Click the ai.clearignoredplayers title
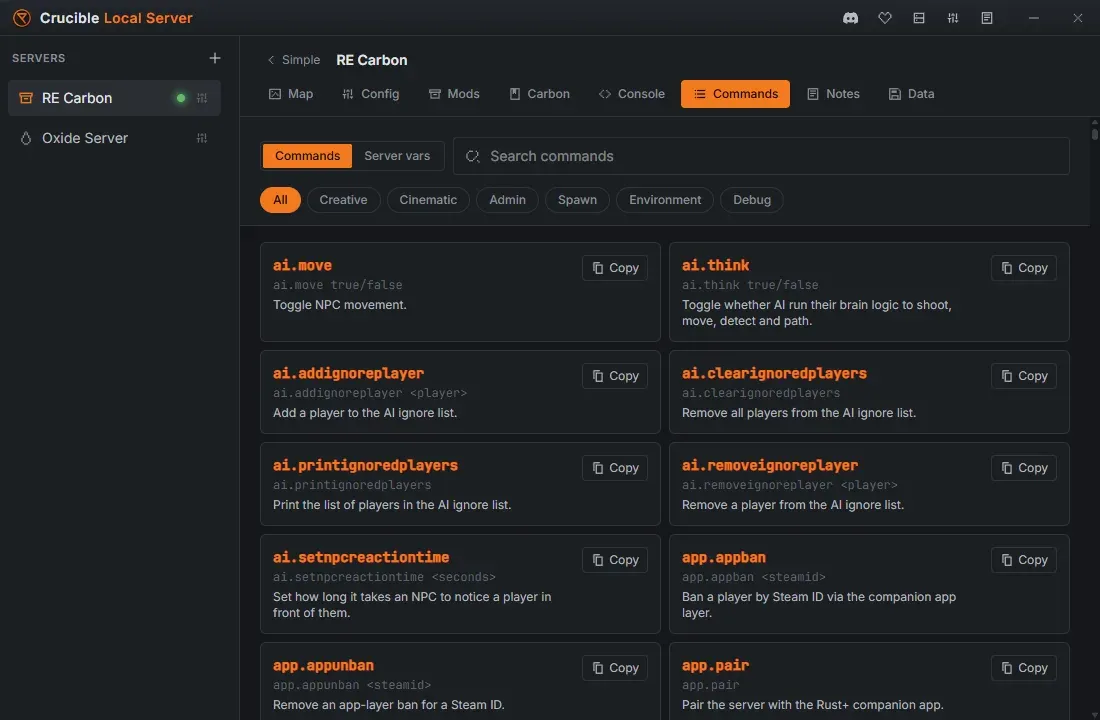The width and height of the screenshot is (1100, 720). (774, 373)
